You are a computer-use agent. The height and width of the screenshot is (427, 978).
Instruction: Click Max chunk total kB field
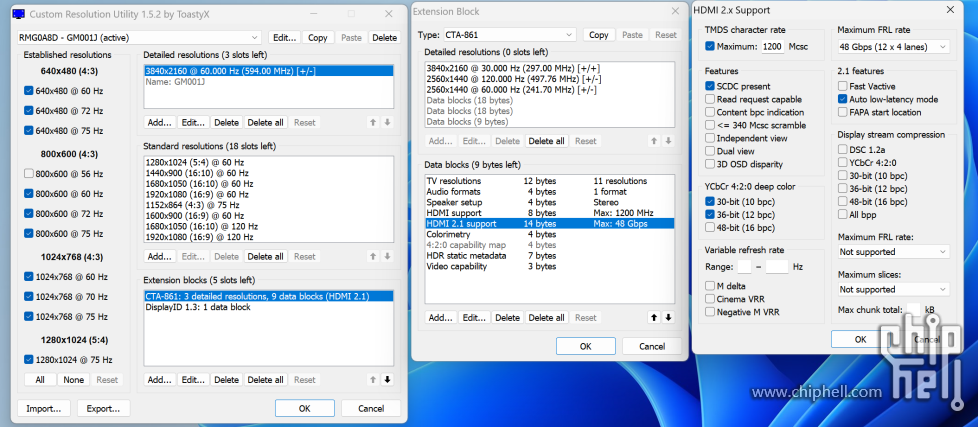(913, 309)
